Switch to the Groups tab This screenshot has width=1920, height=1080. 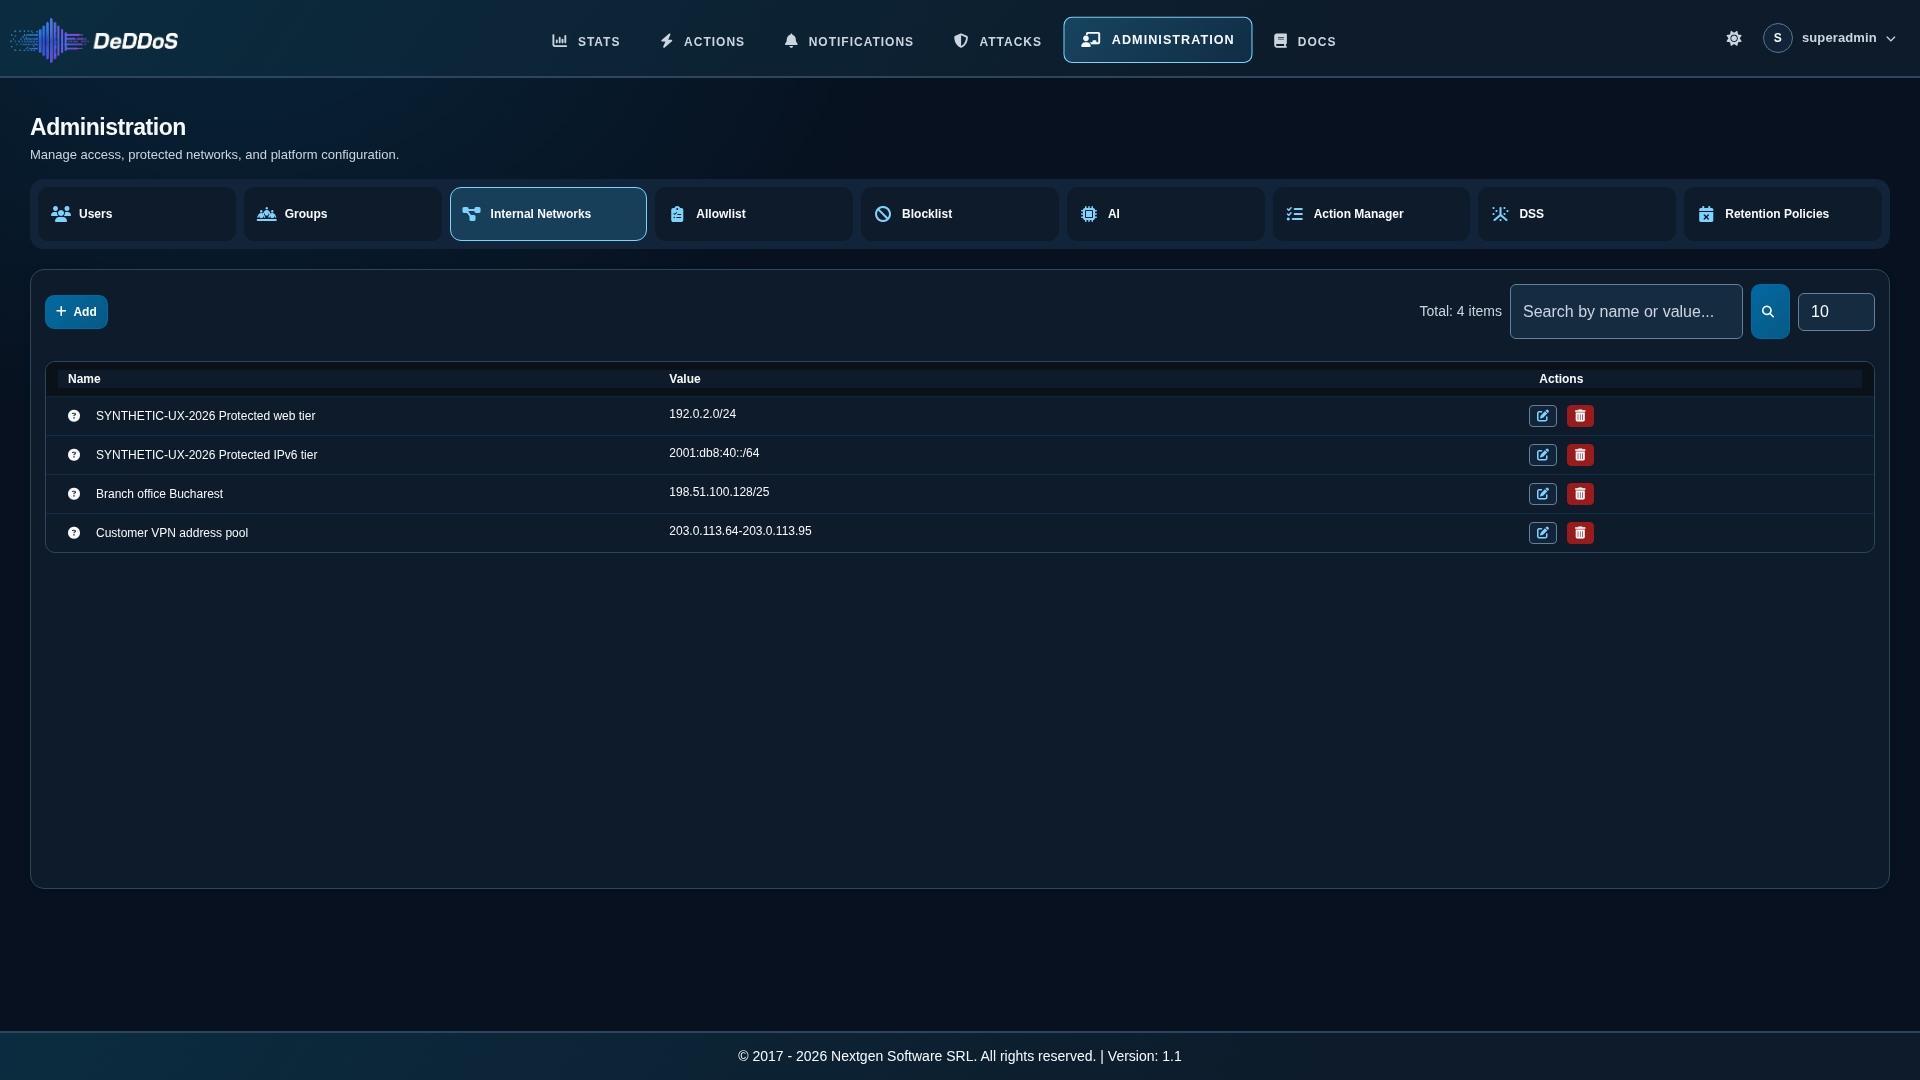(x=343, y=214)
